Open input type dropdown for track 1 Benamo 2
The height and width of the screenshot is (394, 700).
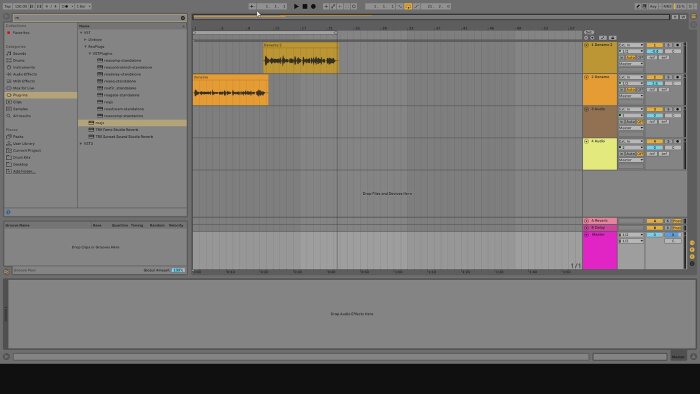click(631, 45)
